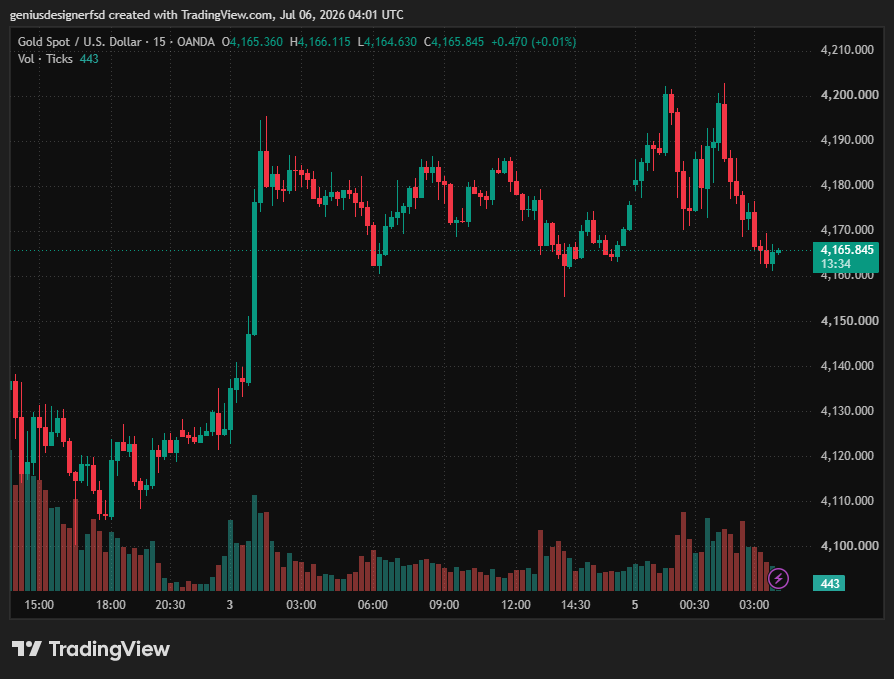Click the 4,170.000 price axis label

847,230
